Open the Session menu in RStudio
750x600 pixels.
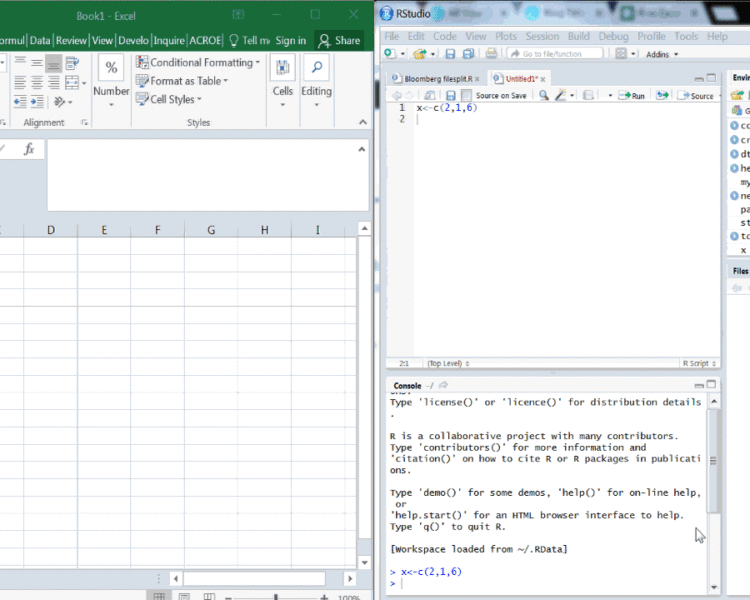[x=542, y=36]
